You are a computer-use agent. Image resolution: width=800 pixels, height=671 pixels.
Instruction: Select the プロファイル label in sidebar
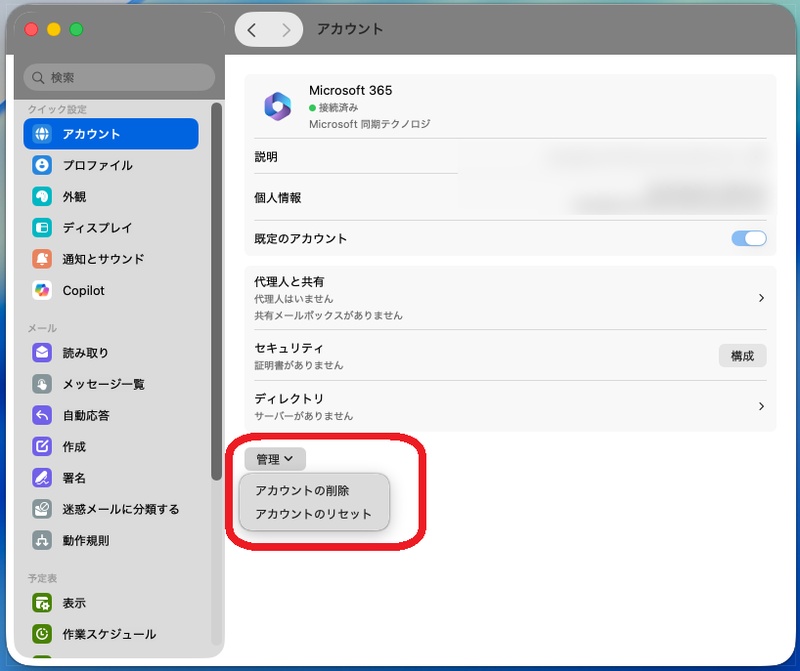point(97,165)
